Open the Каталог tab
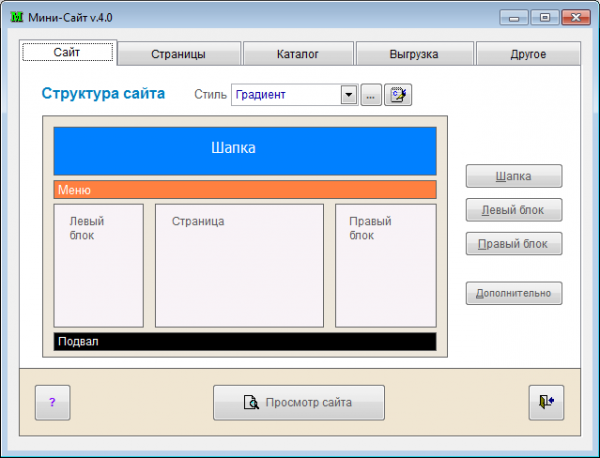Viewport: 600px width, 458px height. (298, 54)
